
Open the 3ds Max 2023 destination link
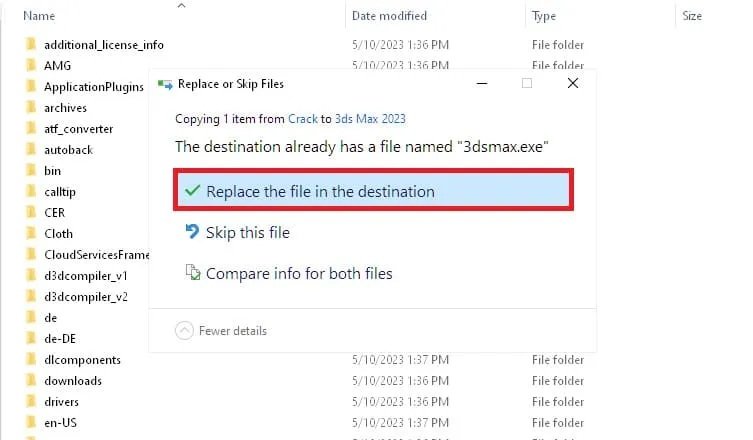click(371, 118)
